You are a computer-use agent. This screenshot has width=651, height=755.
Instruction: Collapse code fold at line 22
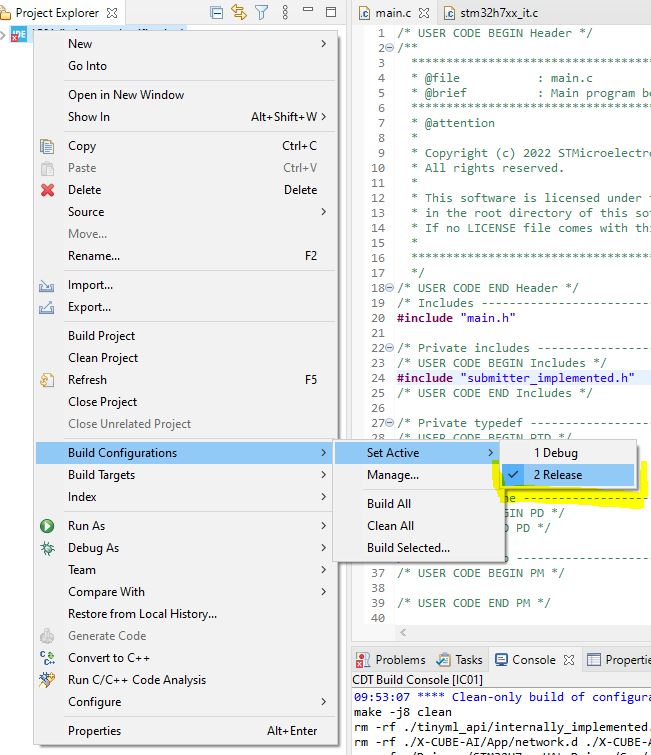pyautogui.click(x=390, y=348)
